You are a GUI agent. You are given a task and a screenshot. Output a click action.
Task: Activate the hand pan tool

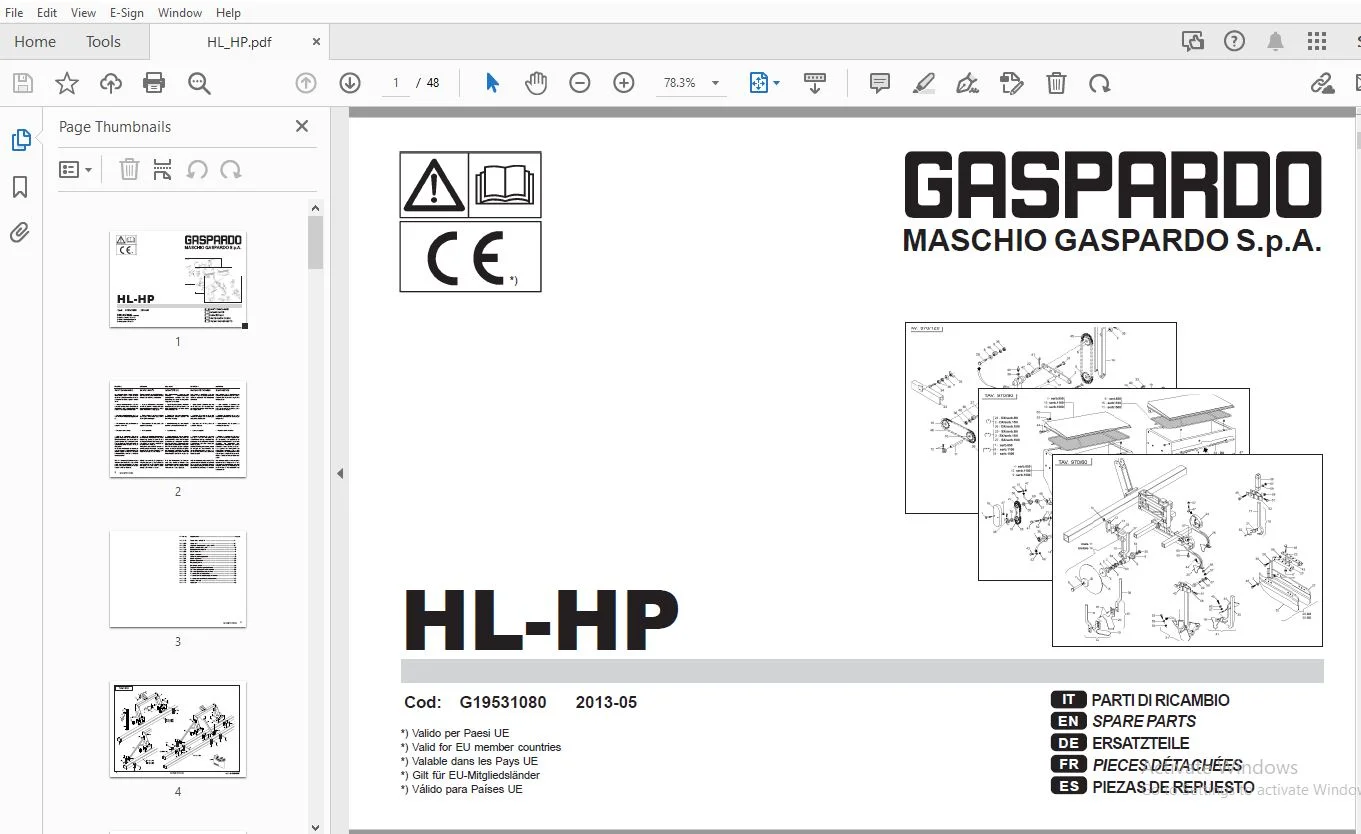coord(536,84)
